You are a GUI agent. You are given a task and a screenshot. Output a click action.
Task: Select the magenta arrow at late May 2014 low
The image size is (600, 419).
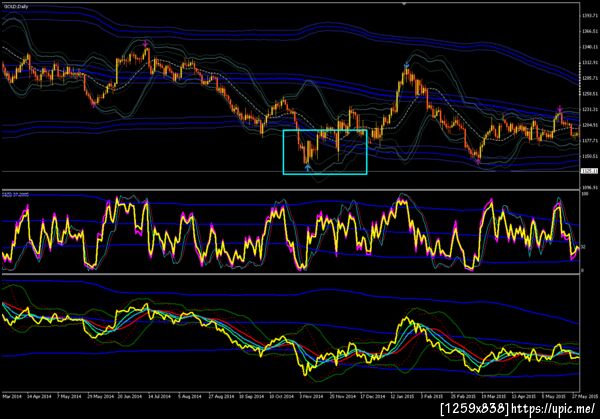pos(94,104)
